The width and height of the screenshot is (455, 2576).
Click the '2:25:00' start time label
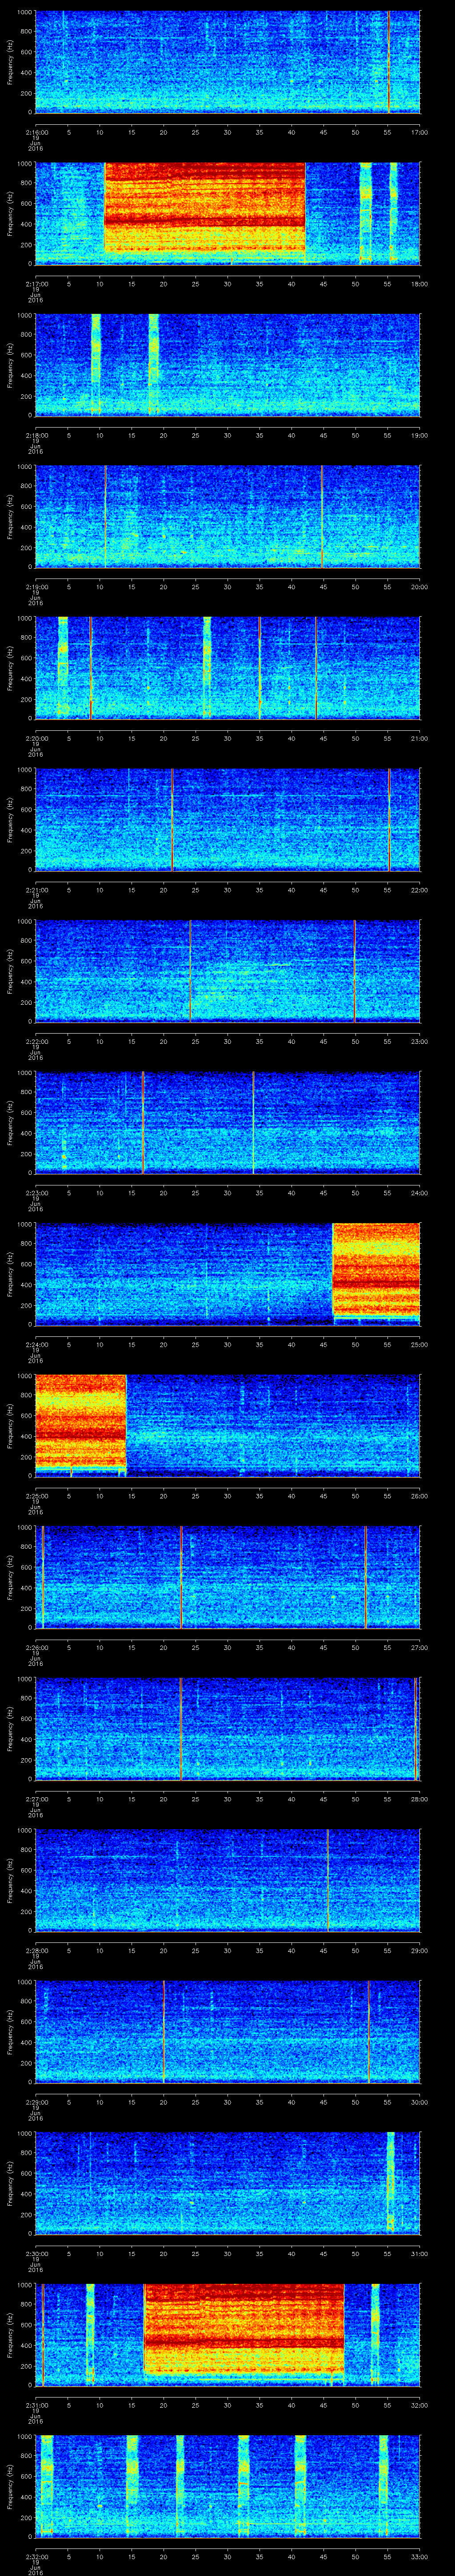click(x=36, y=1496)
